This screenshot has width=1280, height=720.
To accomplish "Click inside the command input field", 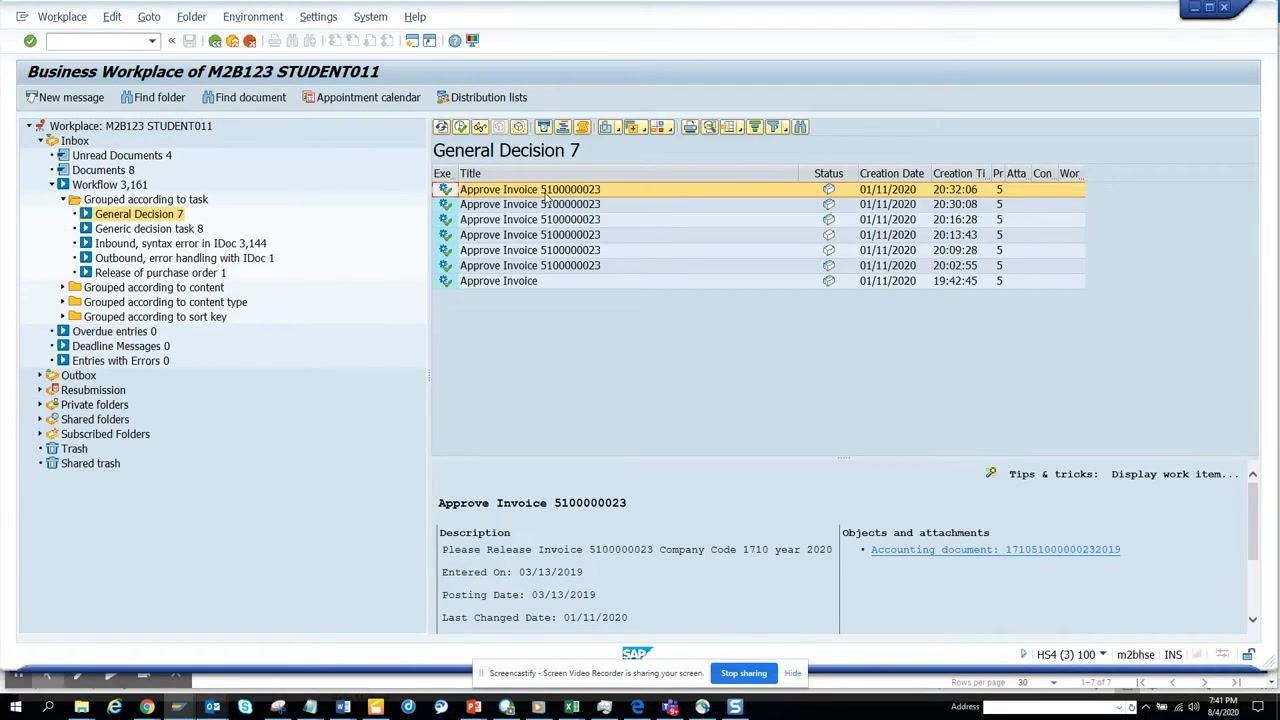I will tap(96, 41).
